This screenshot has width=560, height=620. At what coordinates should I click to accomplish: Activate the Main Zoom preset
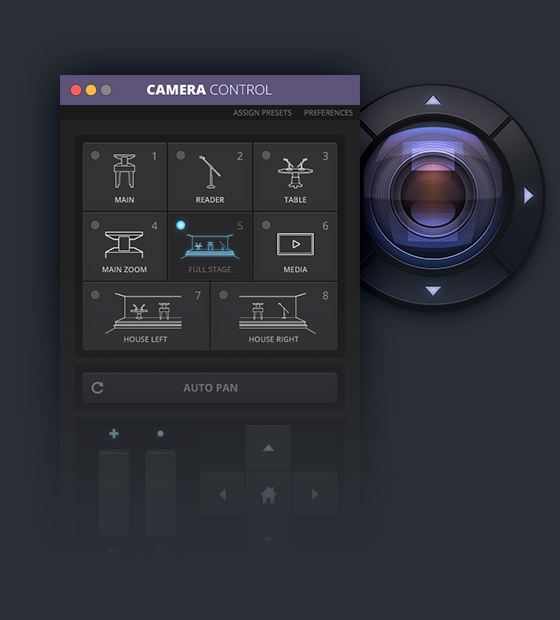[124, 246]
